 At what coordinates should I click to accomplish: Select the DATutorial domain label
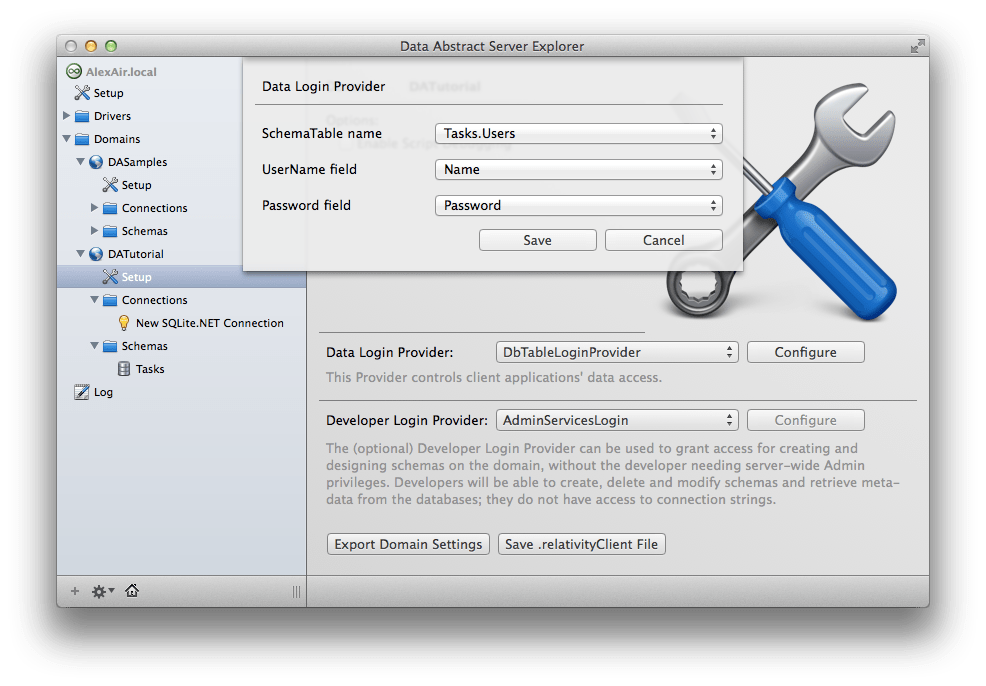136,254
